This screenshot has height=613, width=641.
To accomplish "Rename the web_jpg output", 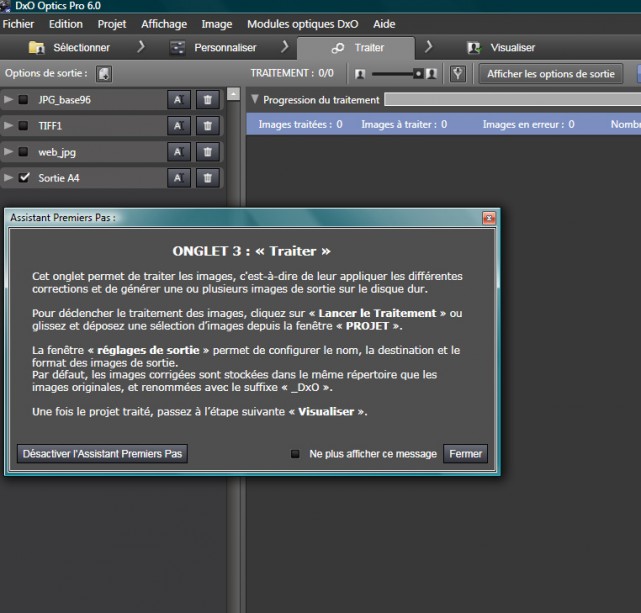I will click(x=179, y=152).
